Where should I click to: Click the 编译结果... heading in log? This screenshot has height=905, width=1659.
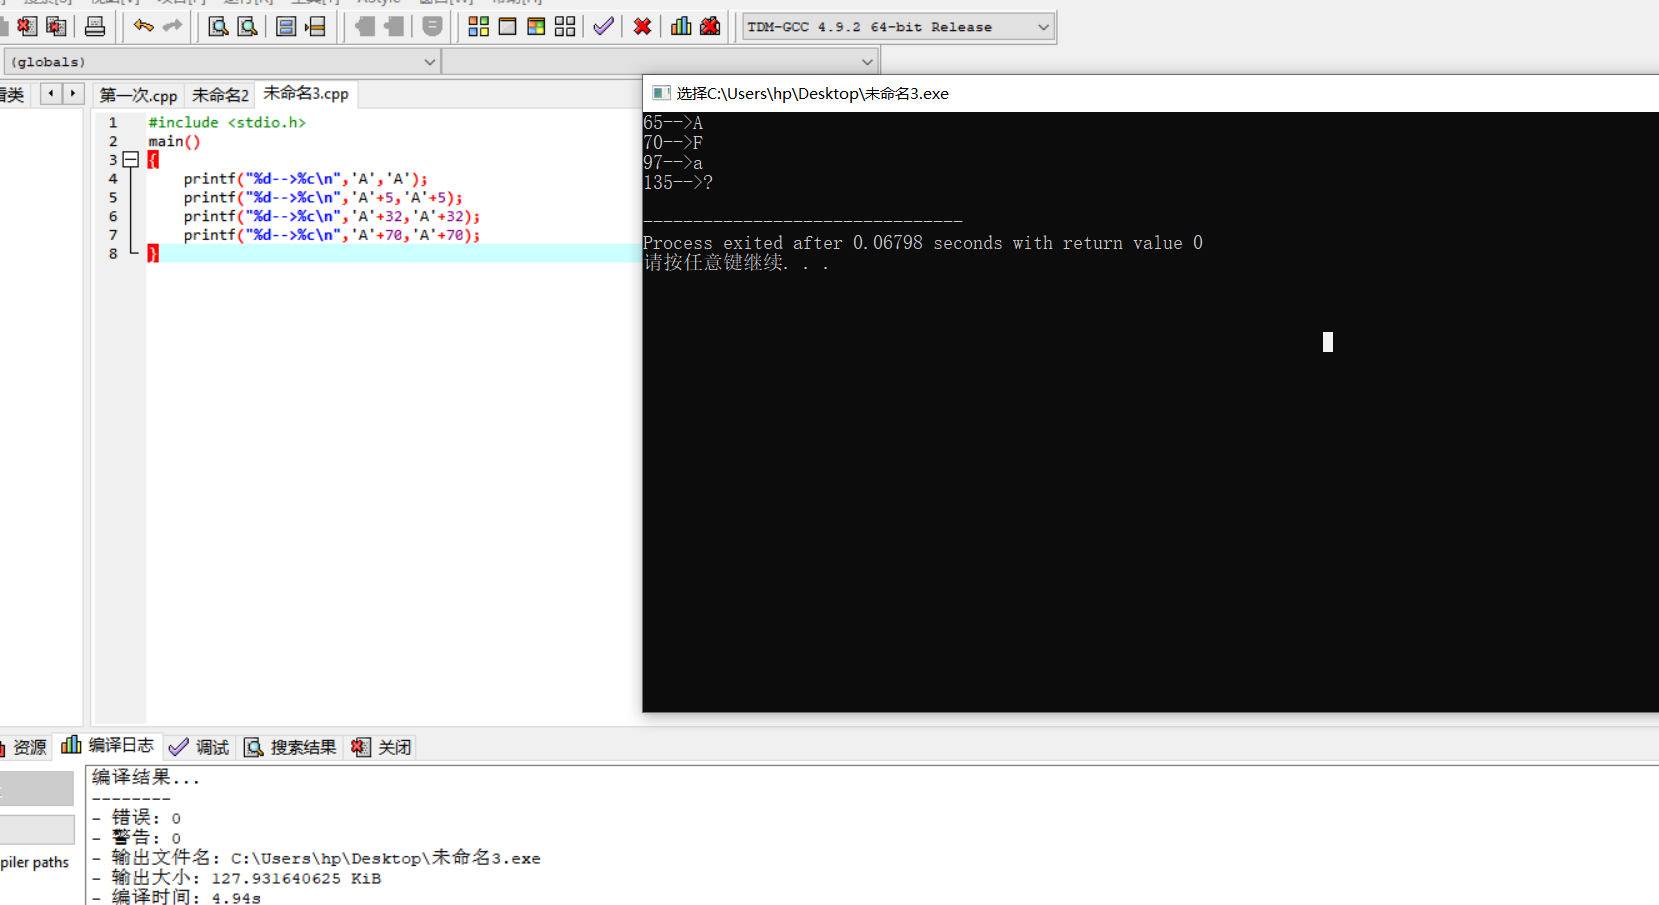point(146,777)
